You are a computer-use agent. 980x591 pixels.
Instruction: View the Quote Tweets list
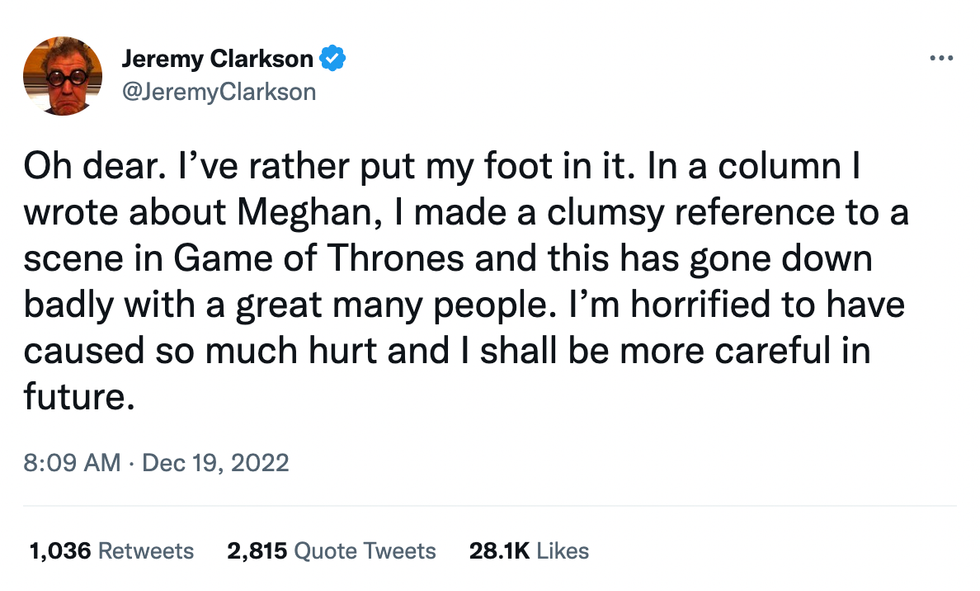click(x=365, y=551)
